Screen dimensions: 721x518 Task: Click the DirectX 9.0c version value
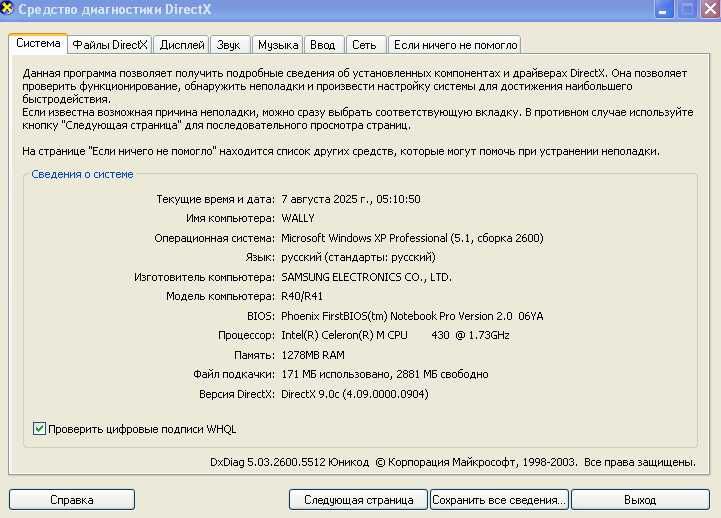pos(355,394)
